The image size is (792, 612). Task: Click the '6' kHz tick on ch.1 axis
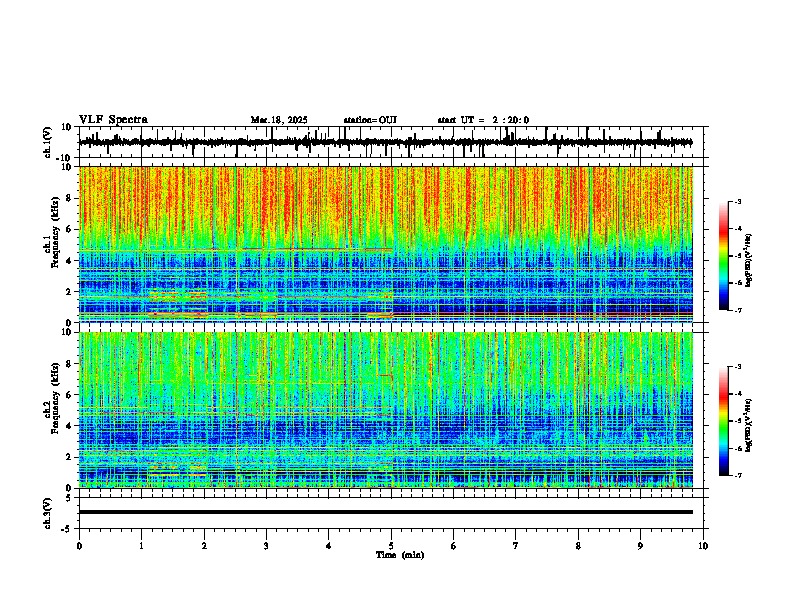(x=71, y=229)
